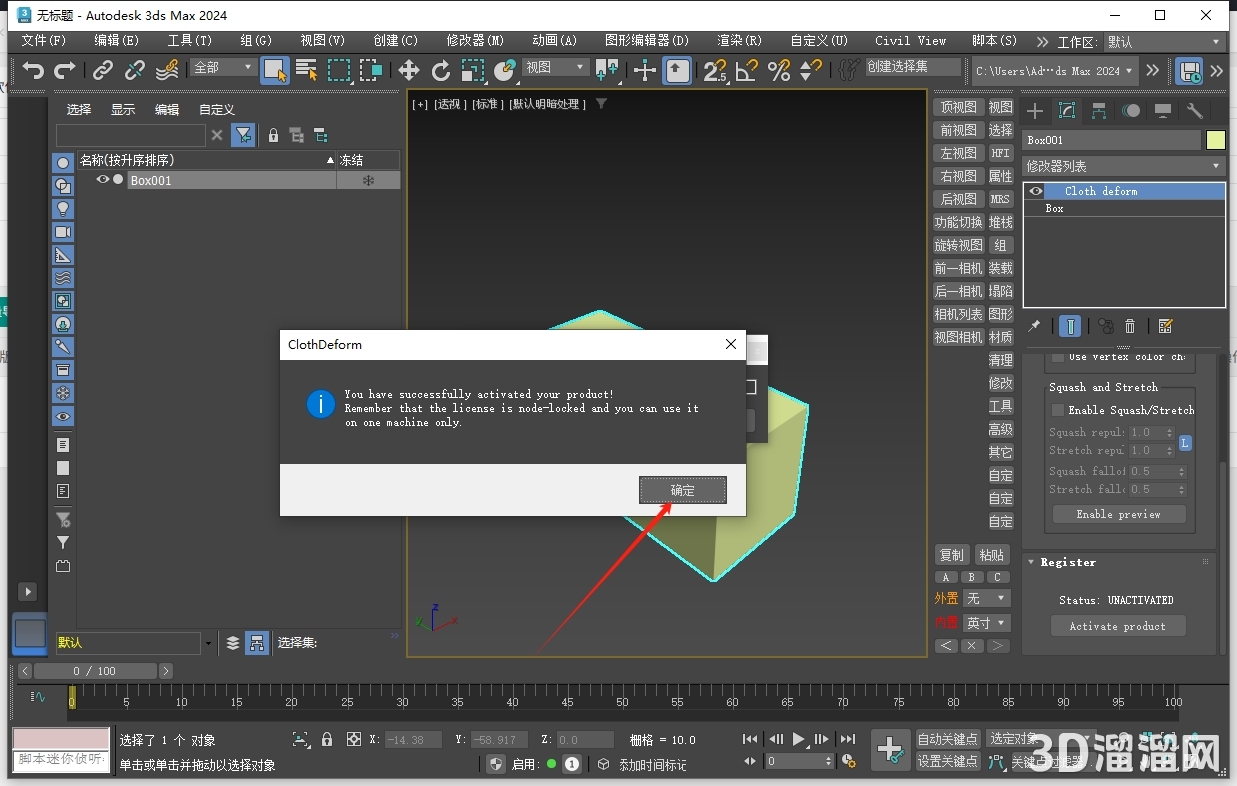Toggle Spinner Snap
Image resolution: width=1237 pixels, height=786 pixels.
[x=811, y=70]
